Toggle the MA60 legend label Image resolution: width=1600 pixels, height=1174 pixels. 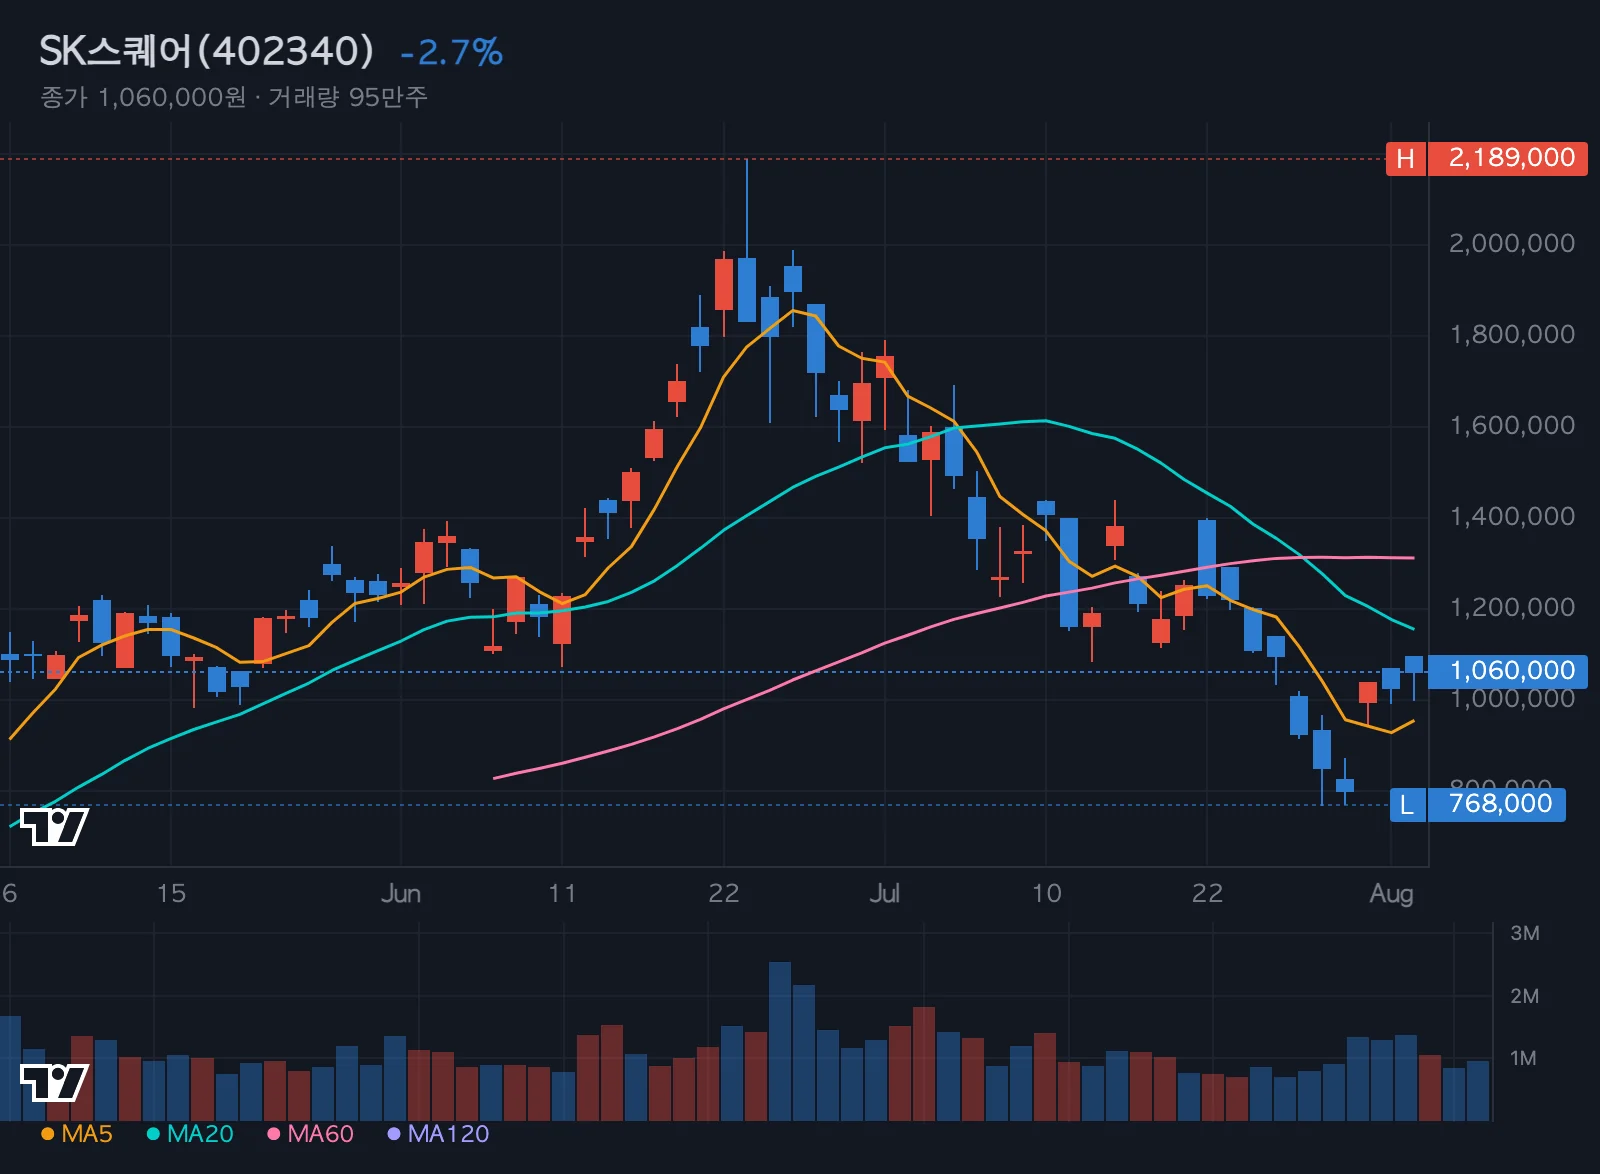click(320, 1134)
